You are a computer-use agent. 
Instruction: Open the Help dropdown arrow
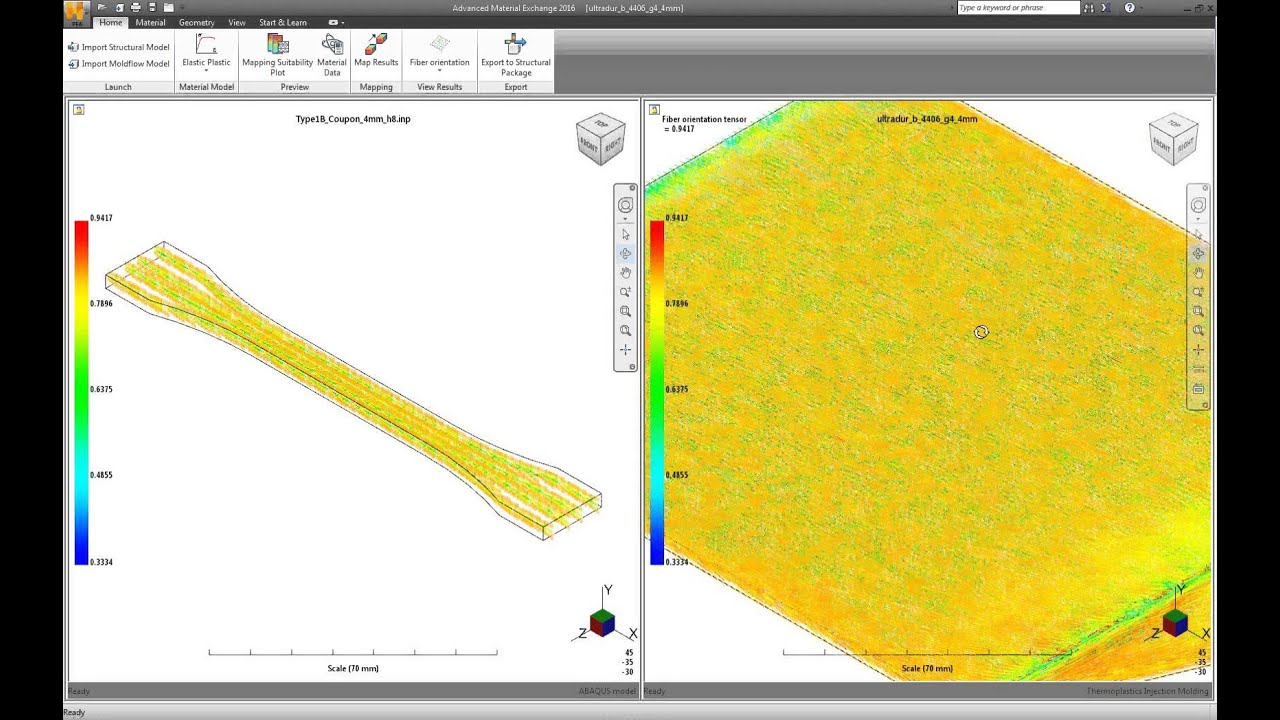(1141, 8)
